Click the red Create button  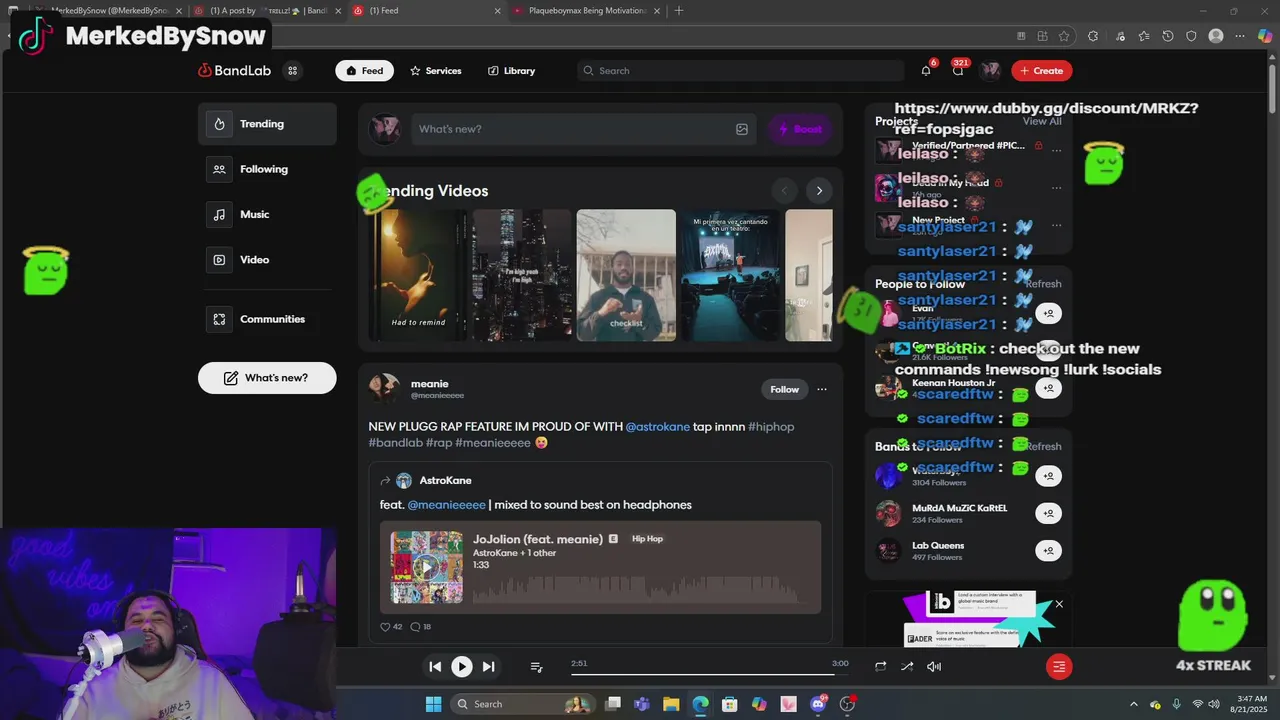pyautogui.click(x=1042, y=71)
